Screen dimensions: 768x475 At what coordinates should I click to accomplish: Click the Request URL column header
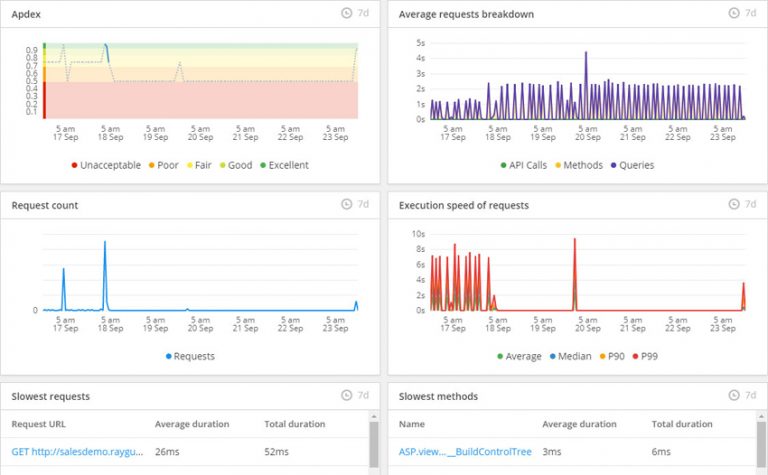(x=38, y=424)
